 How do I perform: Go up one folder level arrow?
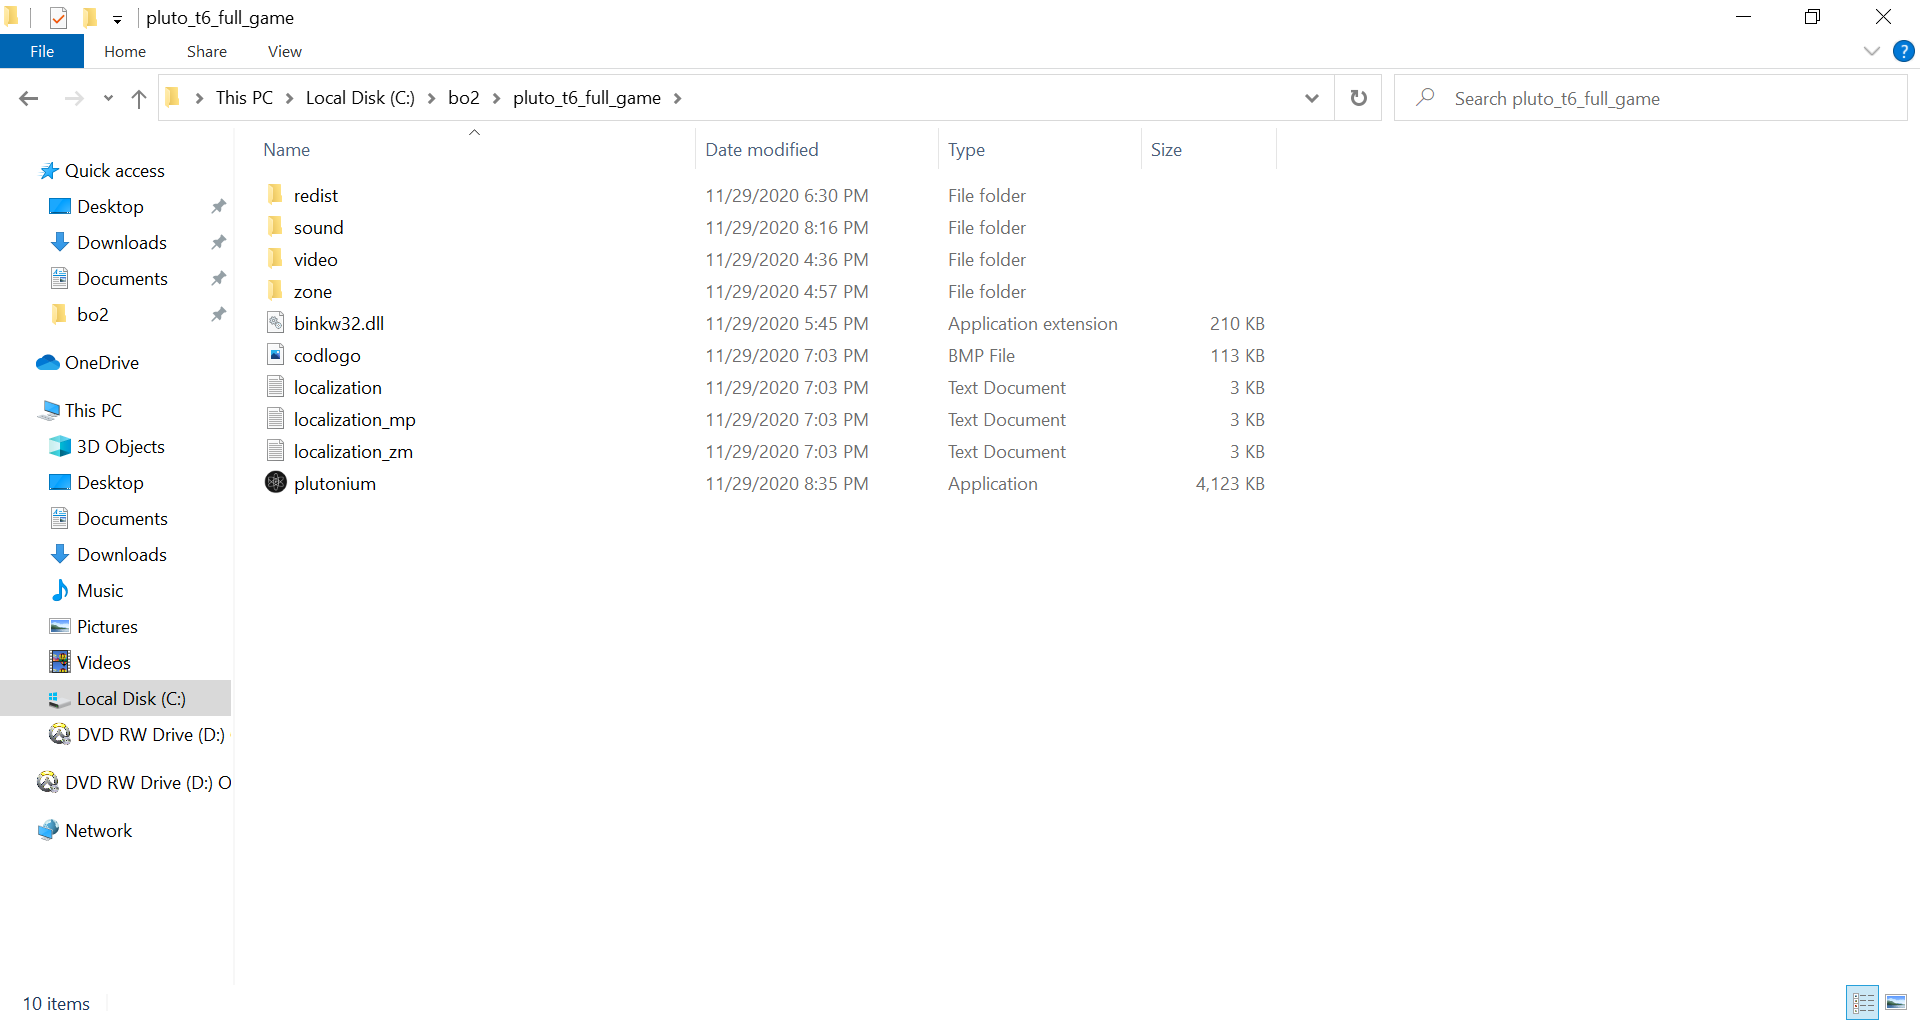[x=139, y=98]
